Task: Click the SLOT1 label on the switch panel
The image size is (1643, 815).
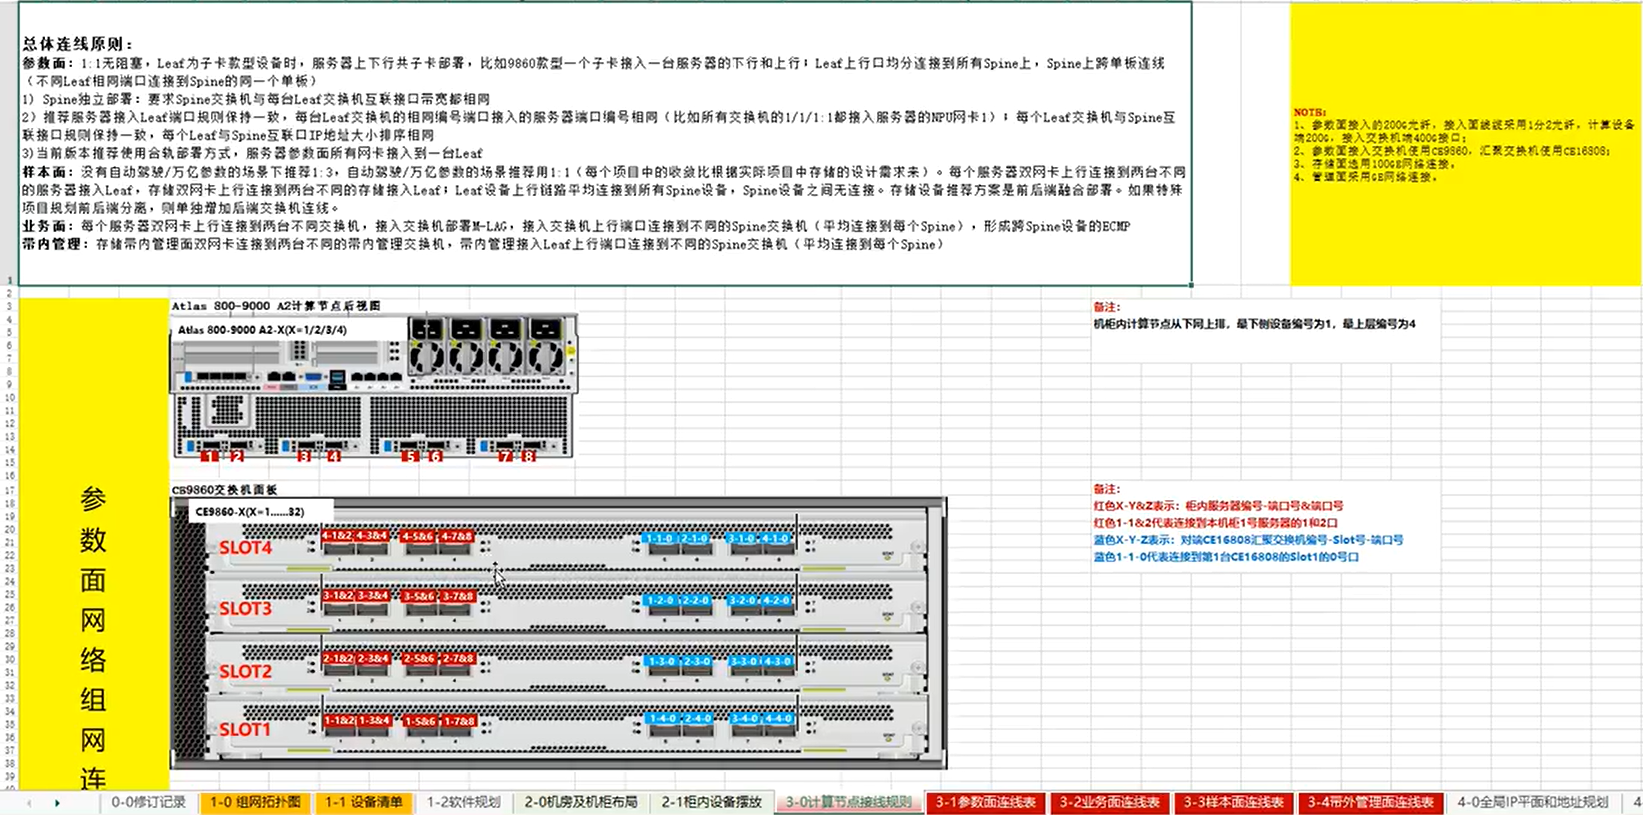Action: coord(245,729)
